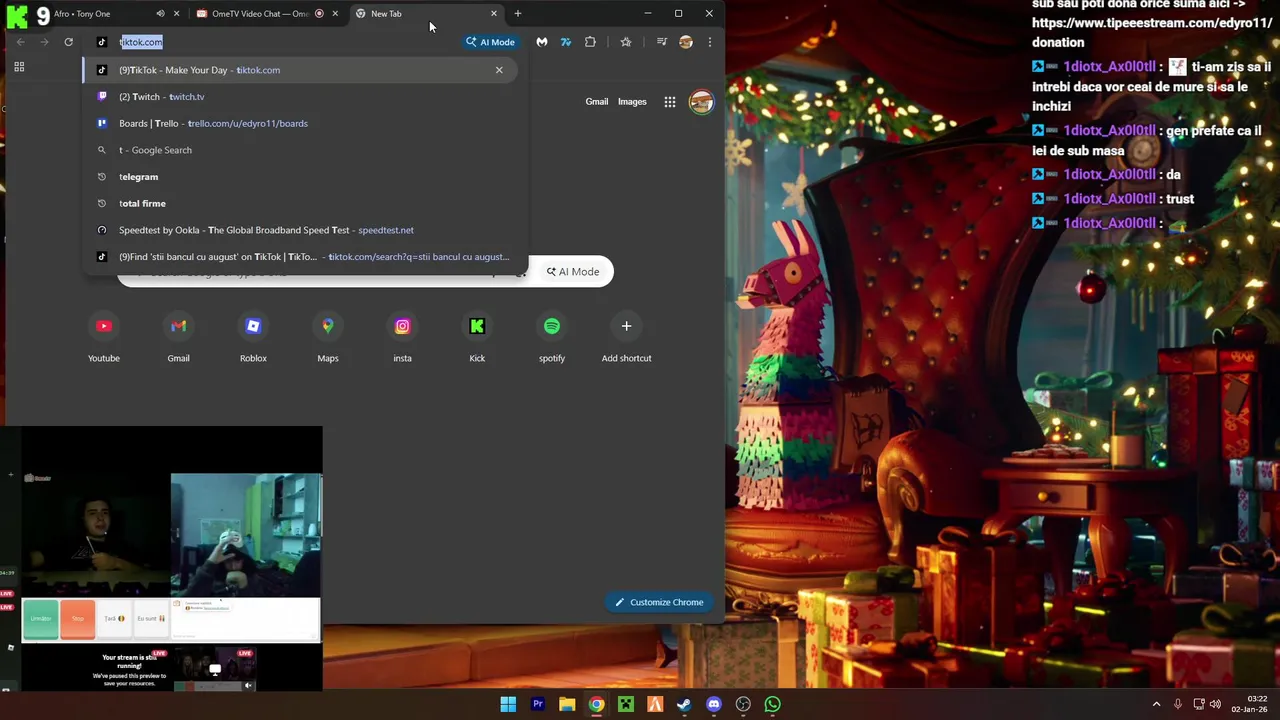Viewport: 1280px width, 720px height.
Task: Open the insta shortcut
Action: coord(402,337)
